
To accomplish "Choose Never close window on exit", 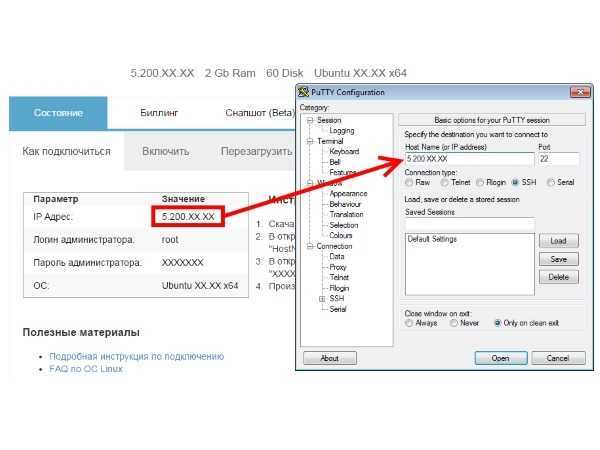I will [x=454, y=323].
